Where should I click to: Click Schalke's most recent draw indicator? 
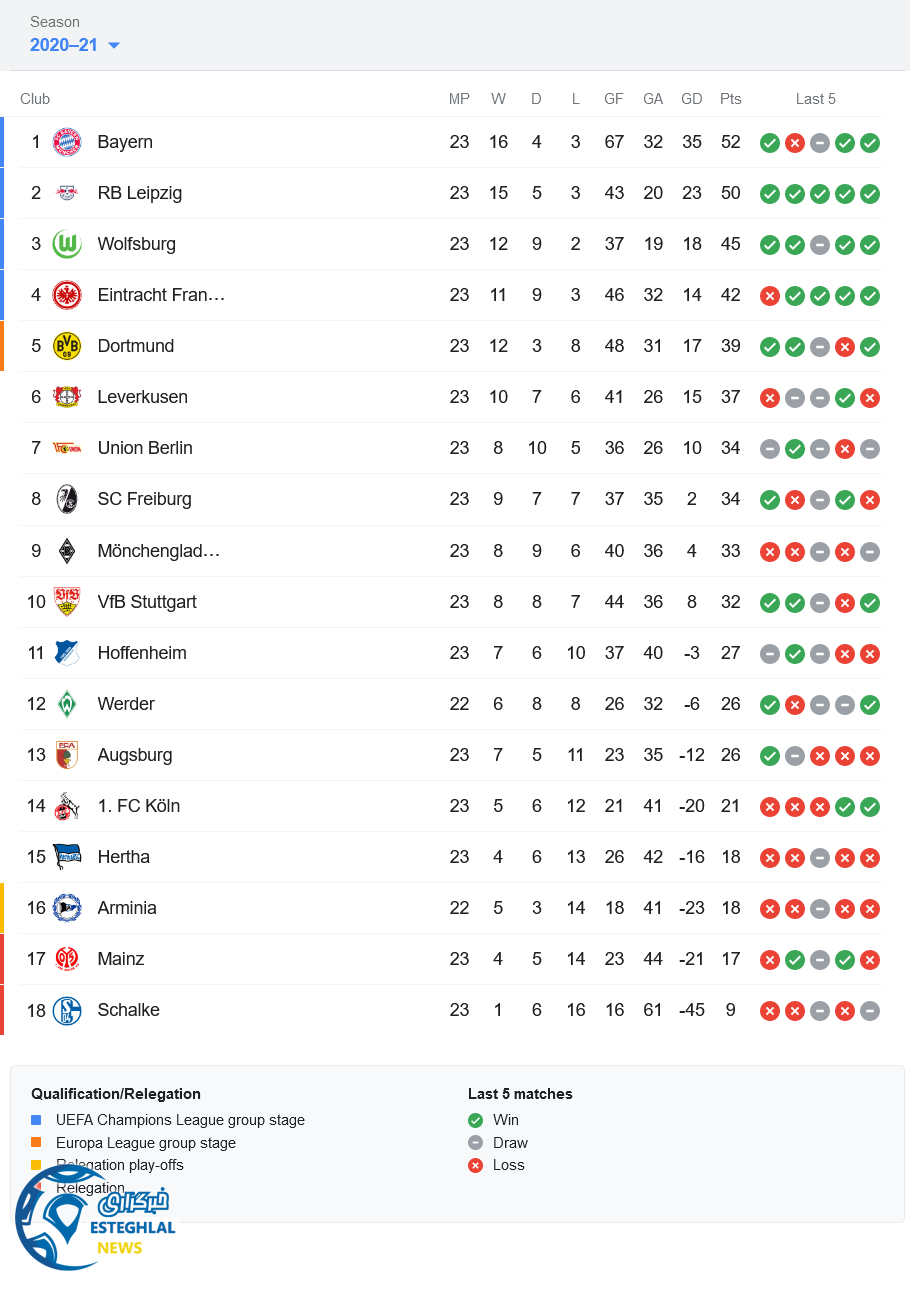870,1011
